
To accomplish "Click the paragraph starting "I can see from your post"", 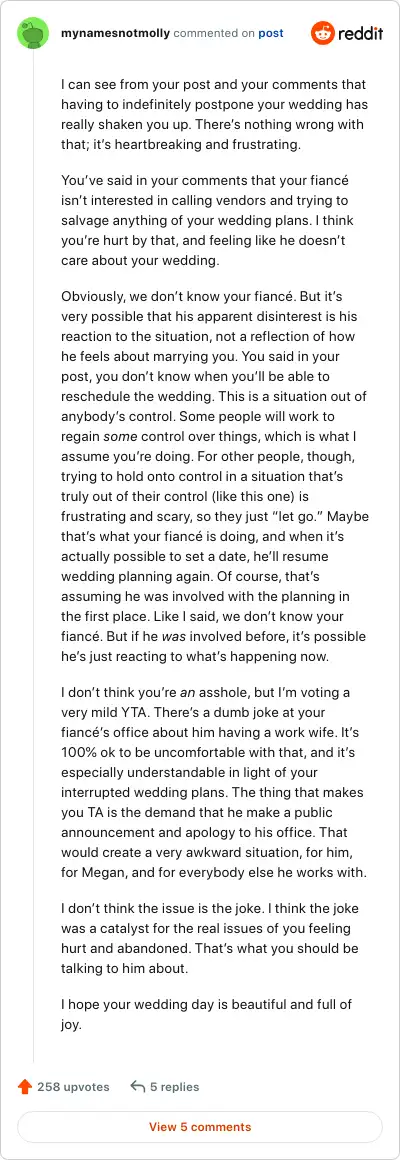I will [214, 115].
